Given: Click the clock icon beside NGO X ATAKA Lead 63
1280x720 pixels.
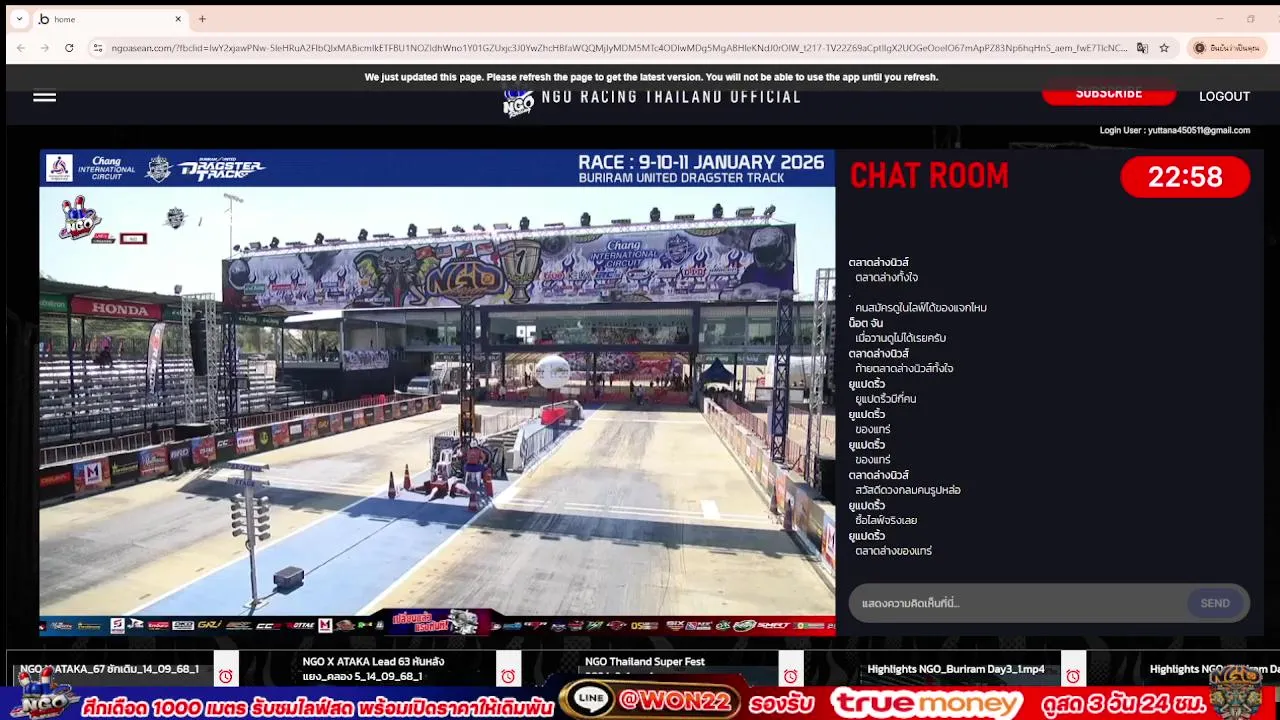Looking at the screenshot, I should pos(508,676).
